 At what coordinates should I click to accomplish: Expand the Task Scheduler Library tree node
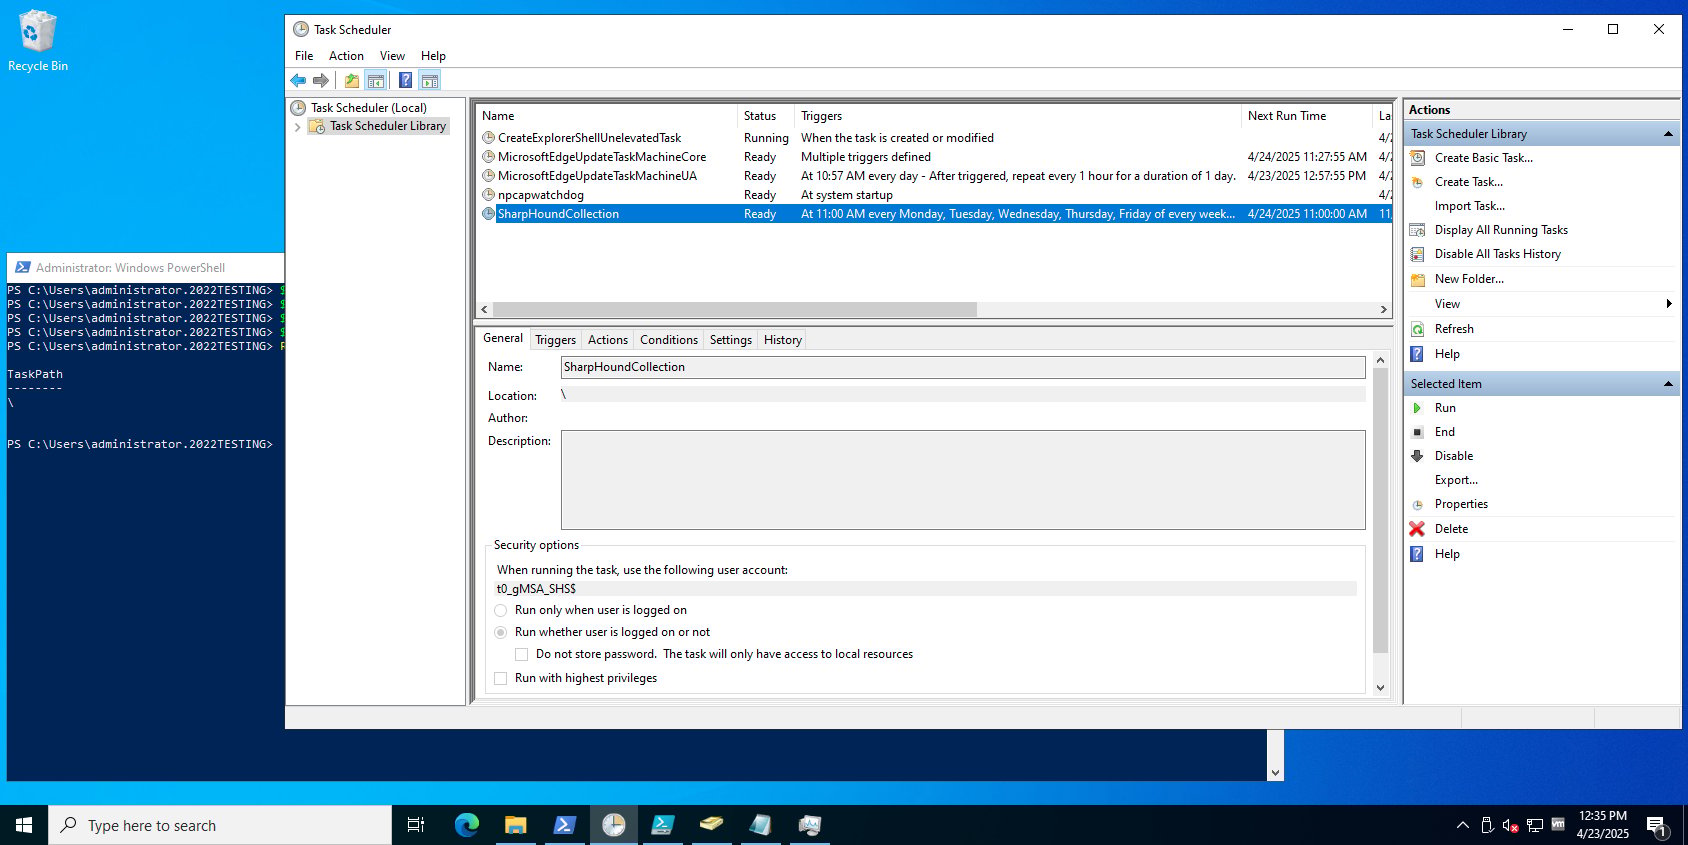(x=297, y=127)
